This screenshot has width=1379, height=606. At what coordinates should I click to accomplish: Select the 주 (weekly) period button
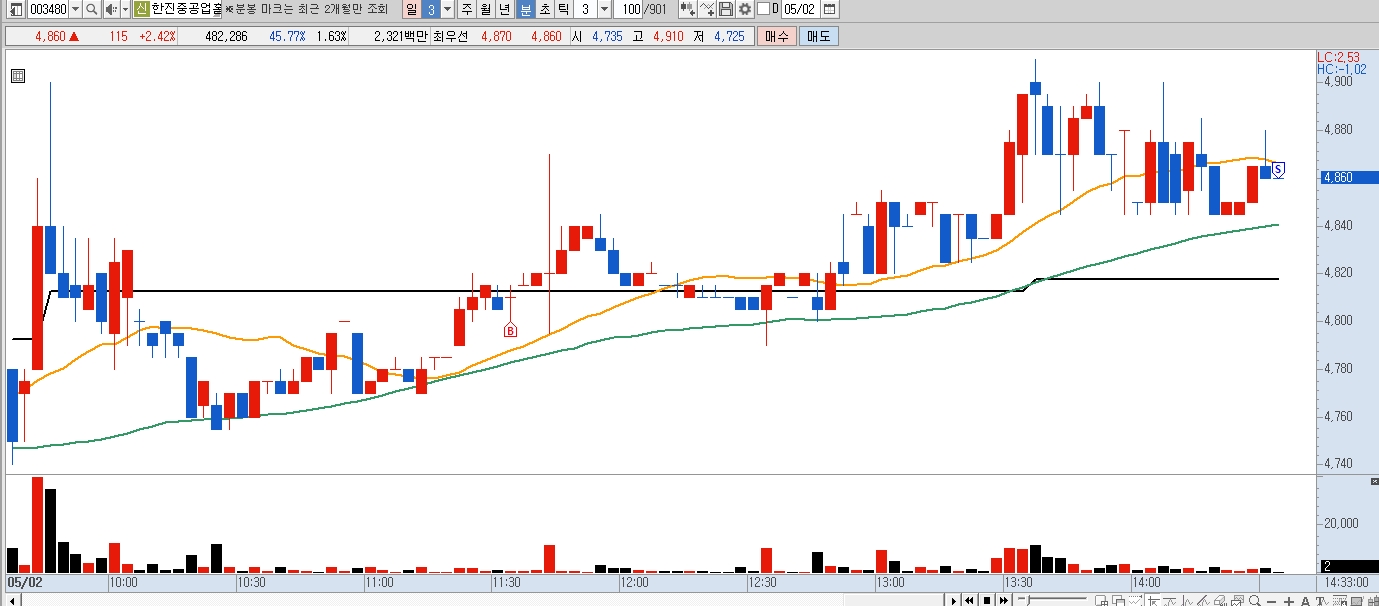(467, 9)
